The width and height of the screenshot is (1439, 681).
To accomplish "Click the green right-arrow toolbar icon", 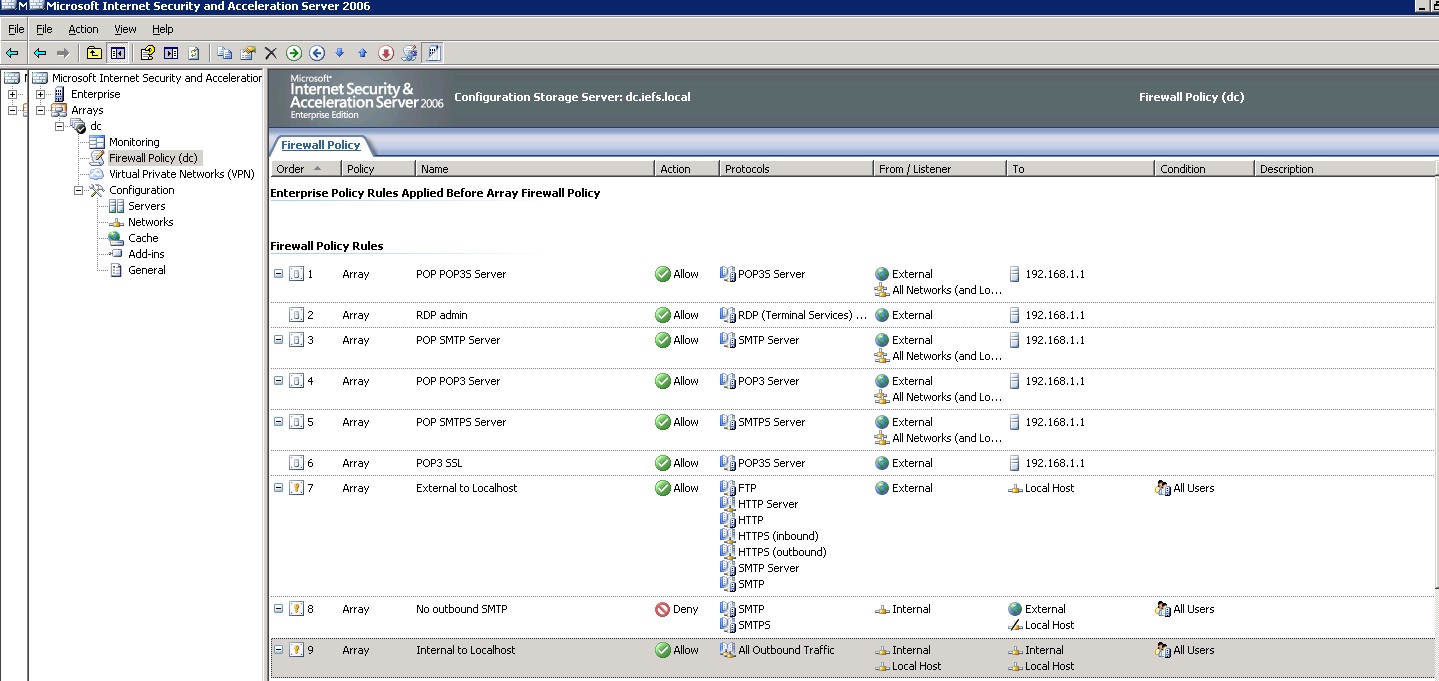I will click(x=294, y=53).
